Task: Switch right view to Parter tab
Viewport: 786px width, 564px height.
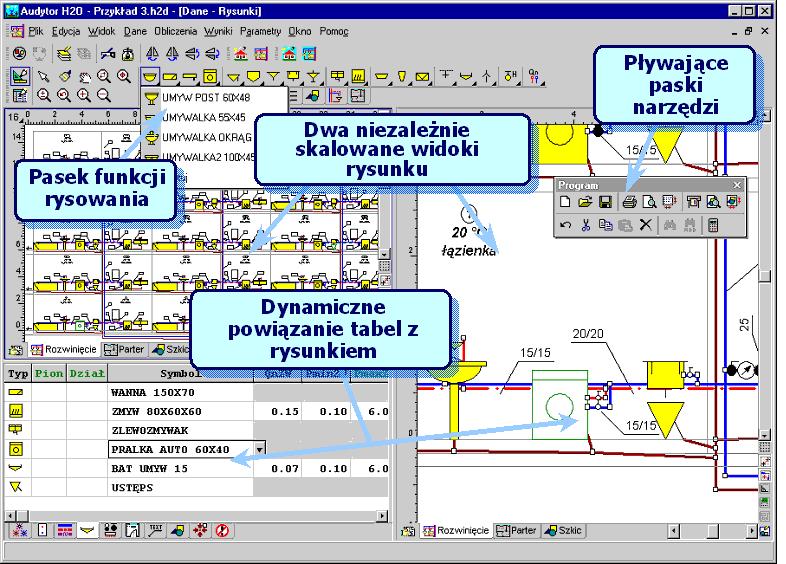Action: (516, 530)
